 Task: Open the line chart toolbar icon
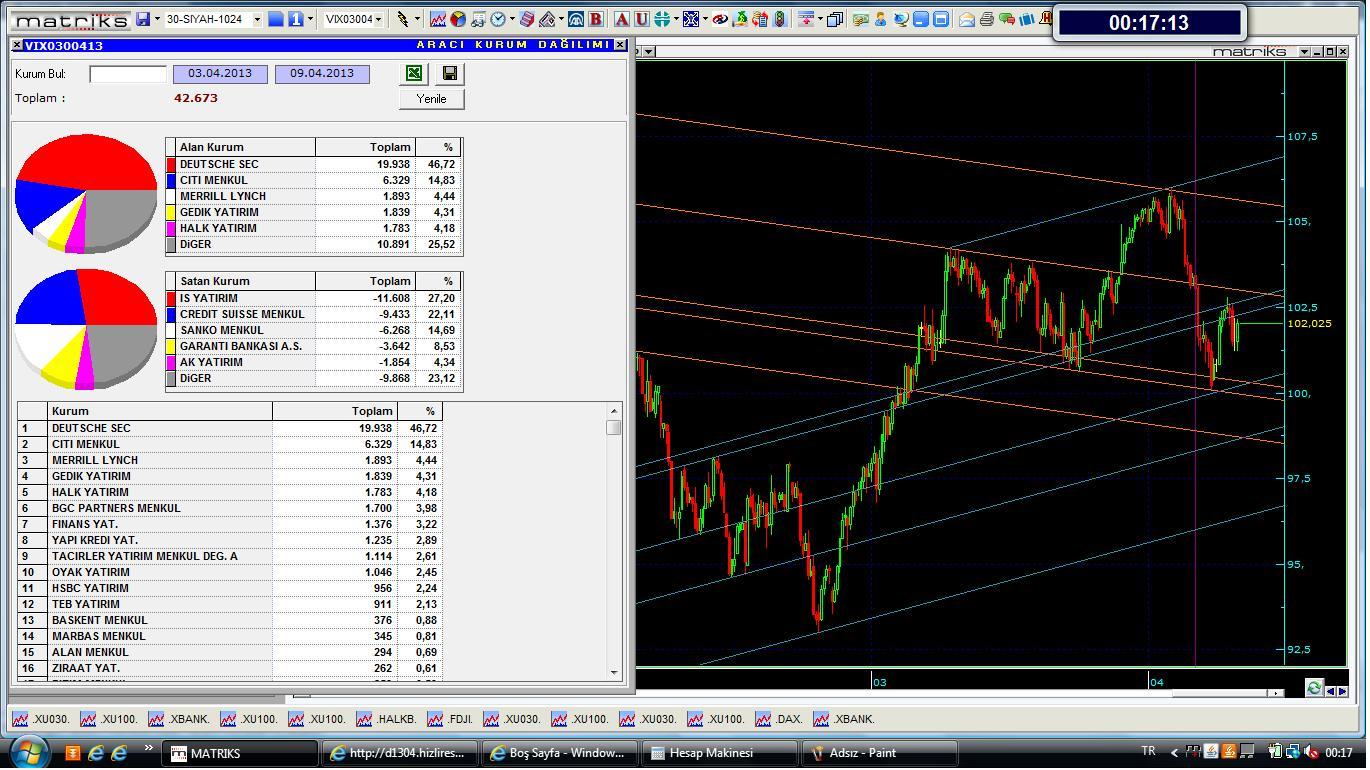coord(438,19)
